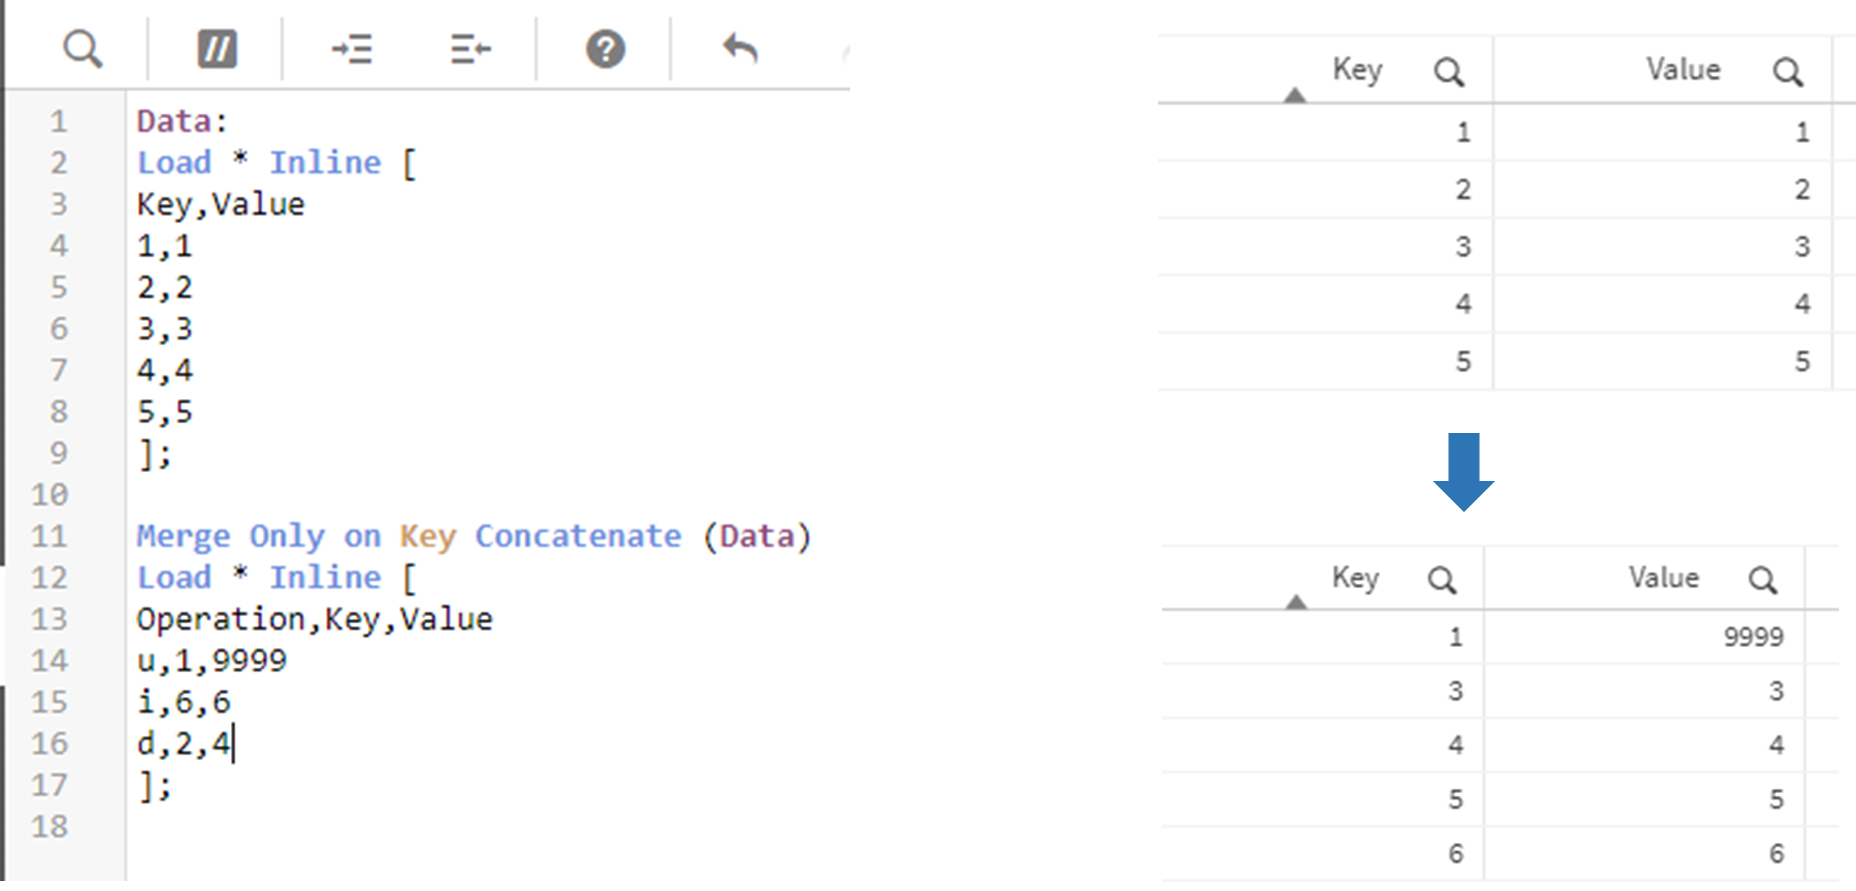Image resolution: width=1856 pixels, height=891 pixels.
Task: Undo the last script change
Action: click(739, 48)
